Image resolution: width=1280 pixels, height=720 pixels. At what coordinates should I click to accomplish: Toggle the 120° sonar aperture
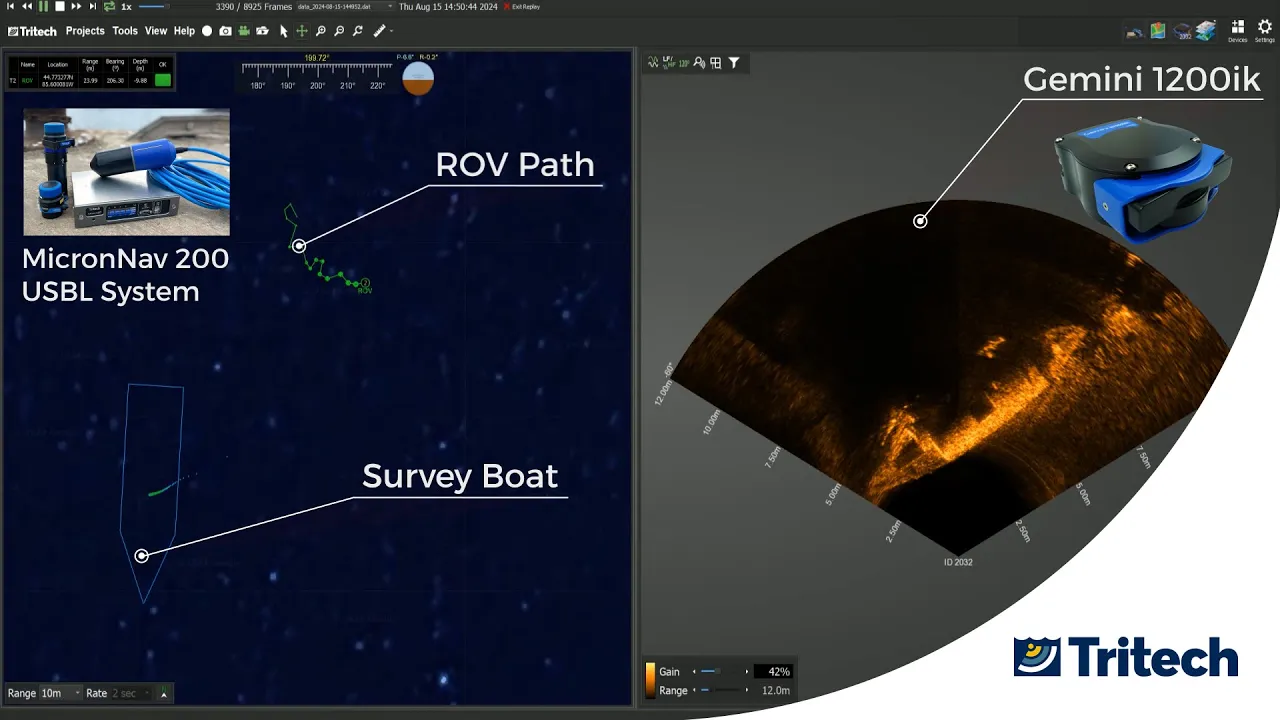(684, 62)
